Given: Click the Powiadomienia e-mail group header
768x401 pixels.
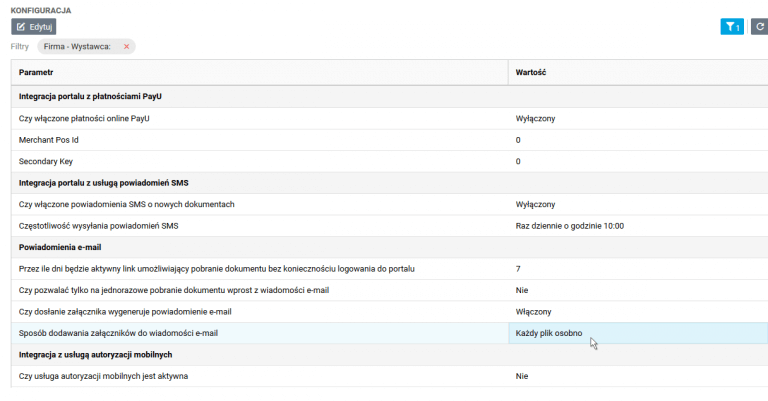Looking at the screenshot, I should tap(61, 247).
